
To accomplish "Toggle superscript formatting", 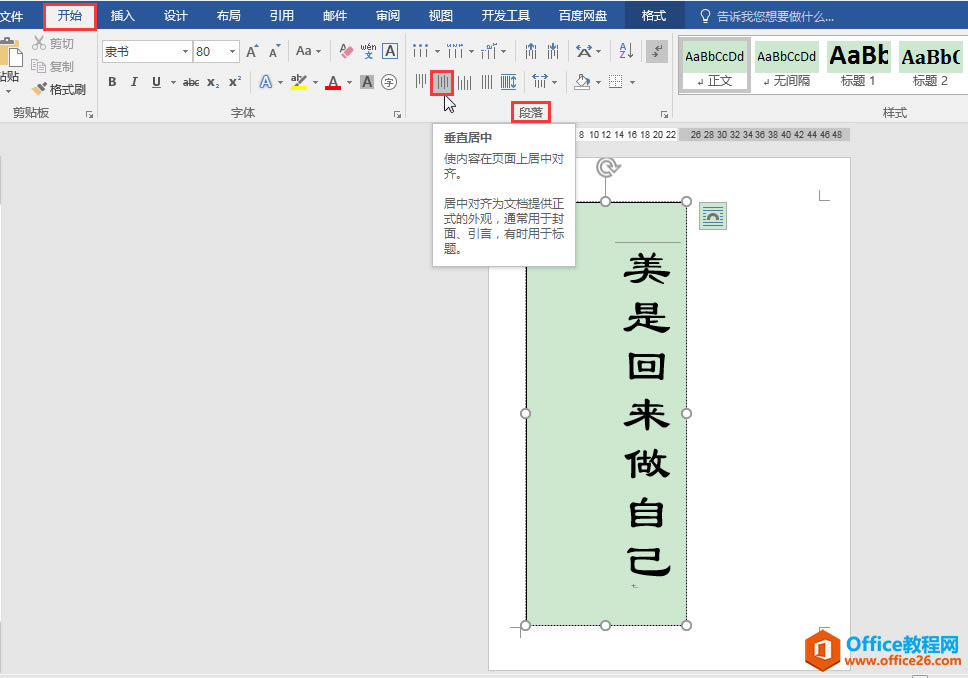I will click(235, 82).
